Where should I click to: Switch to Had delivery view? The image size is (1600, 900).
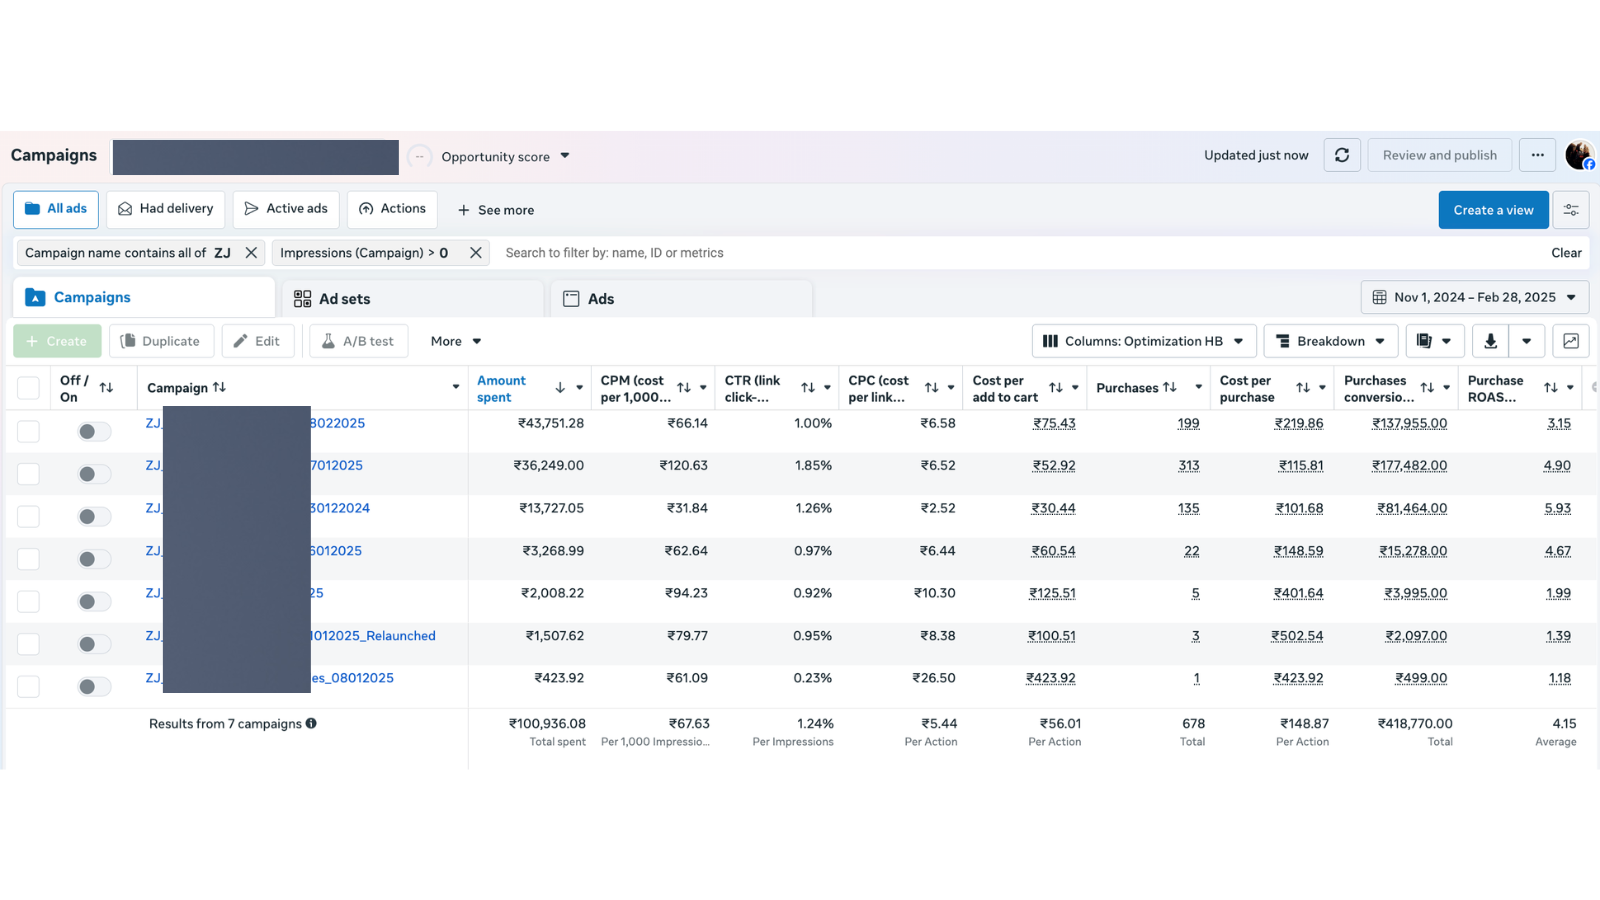[x=166, y=209]
